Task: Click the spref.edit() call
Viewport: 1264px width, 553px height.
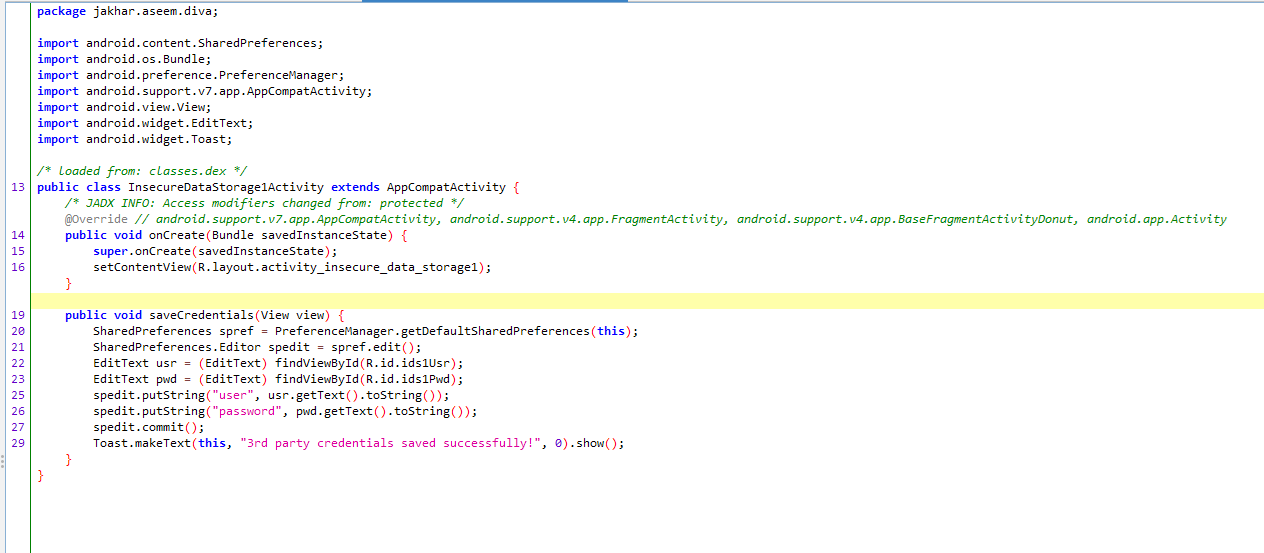Action: pyautogui.click(x=373, y=347)
